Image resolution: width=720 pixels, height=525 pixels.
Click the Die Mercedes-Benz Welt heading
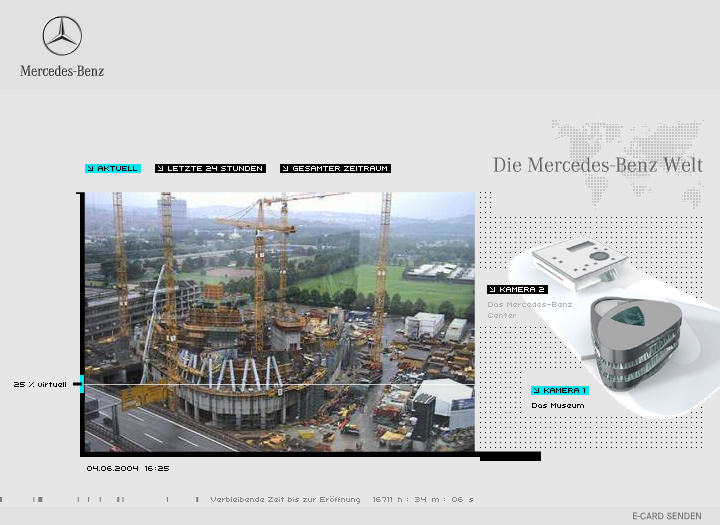(598, 165)
